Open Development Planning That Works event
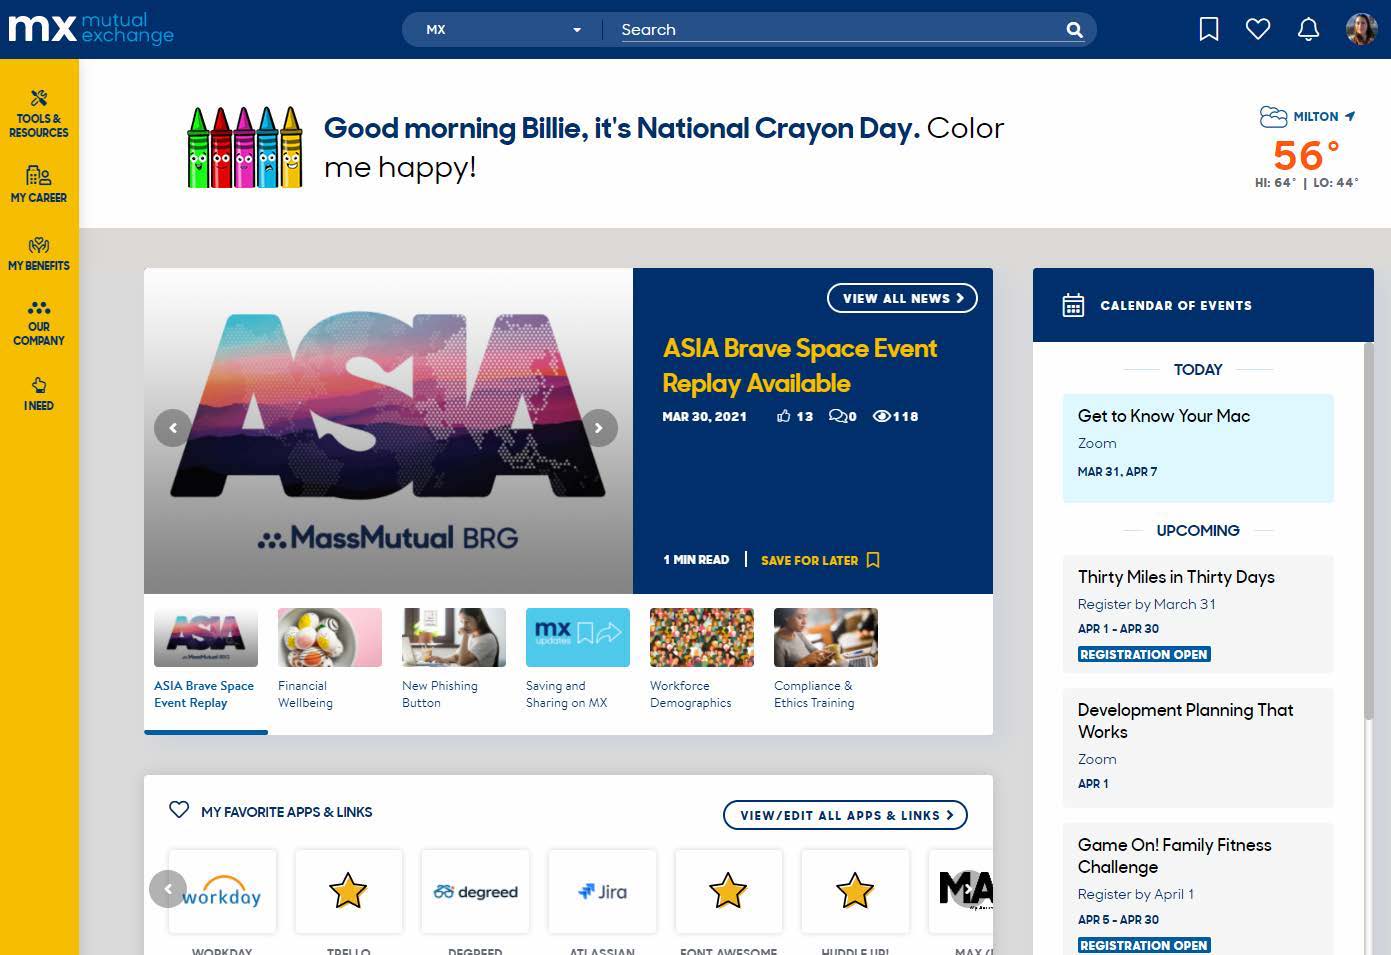Image resolution: width=1391 pixels, height=955 pixels. pos(1198,748)
